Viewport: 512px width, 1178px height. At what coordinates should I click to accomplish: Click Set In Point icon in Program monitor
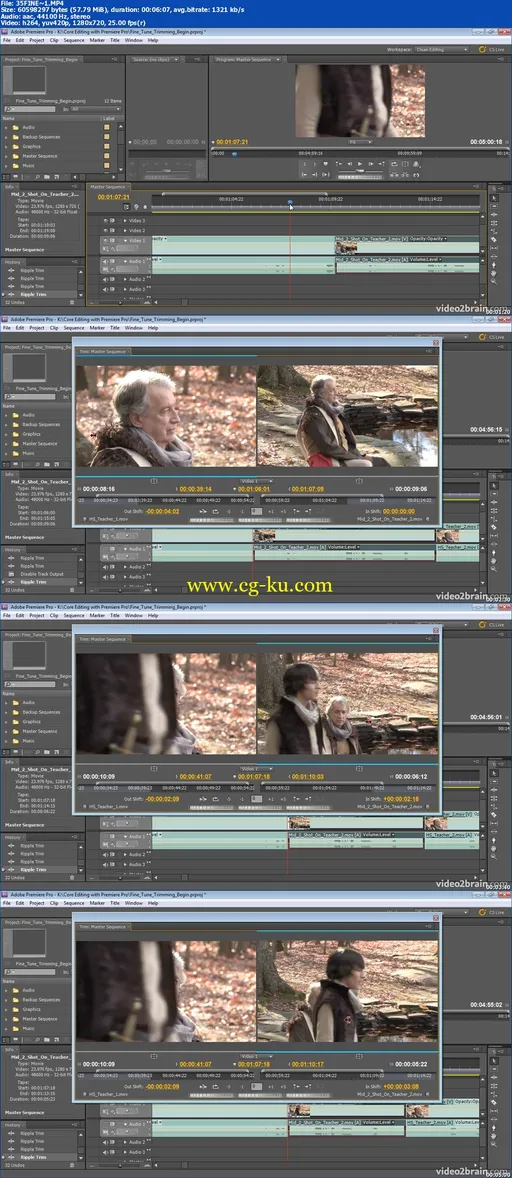(x=305, y=163)
